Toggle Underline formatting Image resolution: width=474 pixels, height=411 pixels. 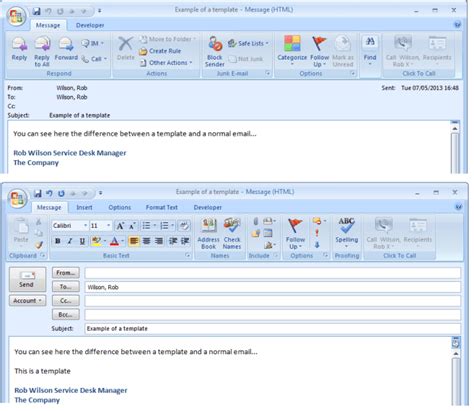pos(82,241)
